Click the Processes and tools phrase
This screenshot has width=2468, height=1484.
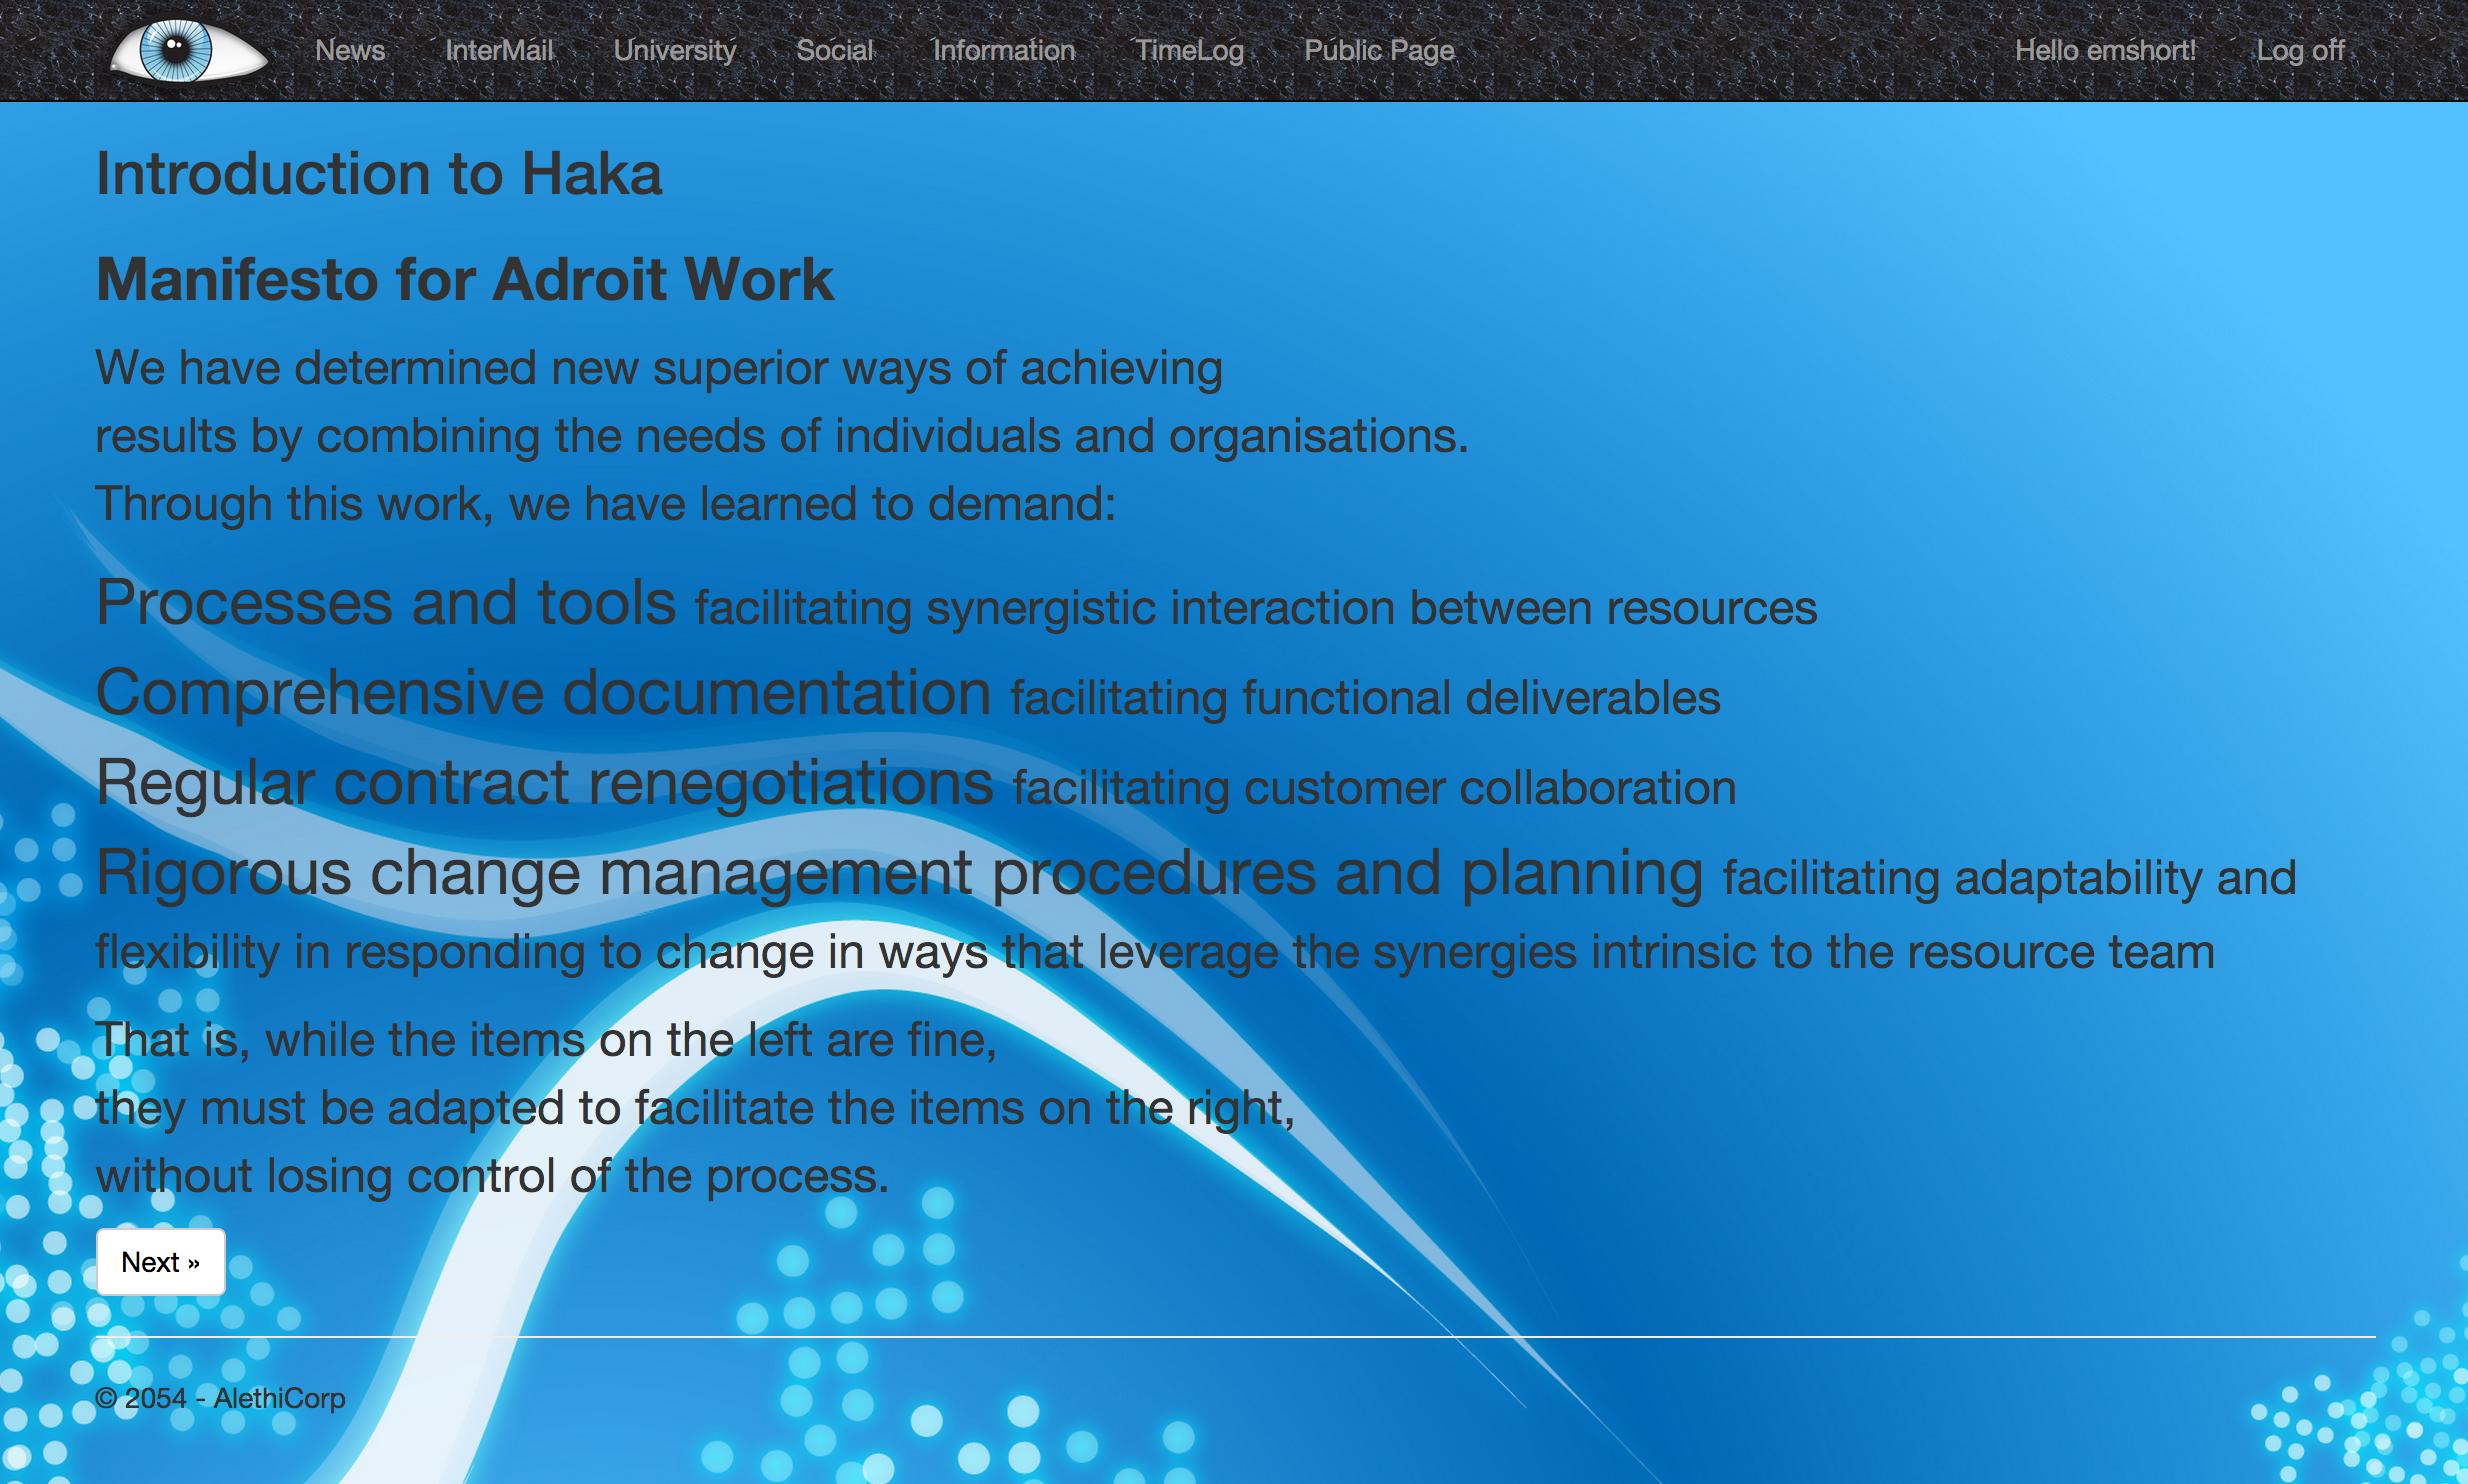pyautogui.click(x=386, y=603)
